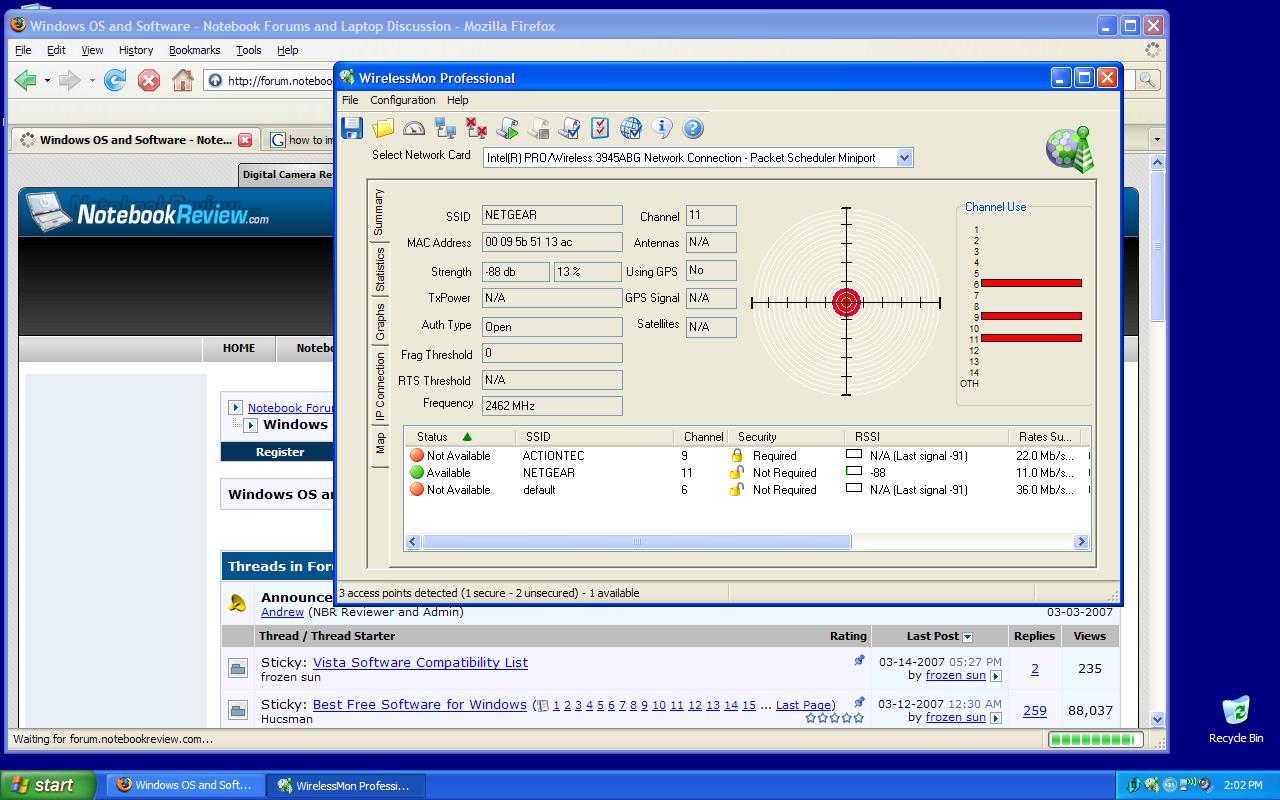This screenshot has height=800, width=1280.
Task: Switch to the Statistics side tab
Action: [x=379, y=270]
